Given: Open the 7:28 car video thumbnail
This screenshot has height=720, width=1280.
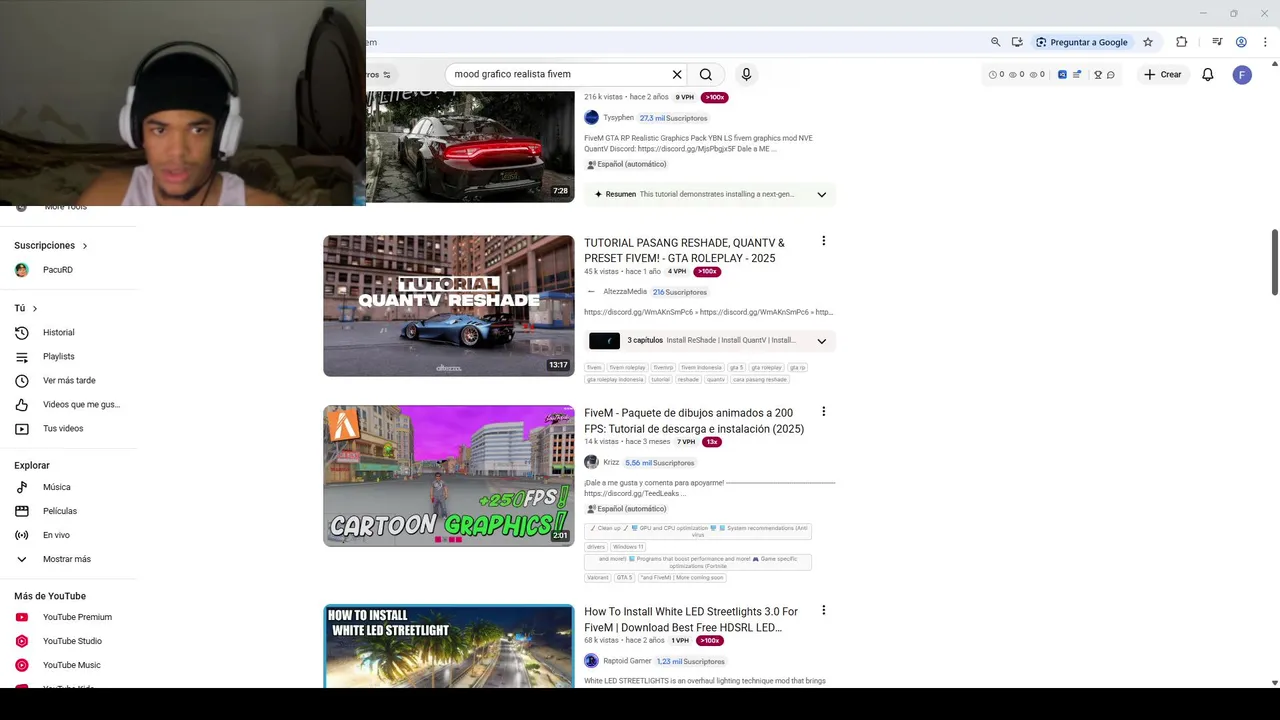Looking at the screenshot, I should click(x=470, y=147).
